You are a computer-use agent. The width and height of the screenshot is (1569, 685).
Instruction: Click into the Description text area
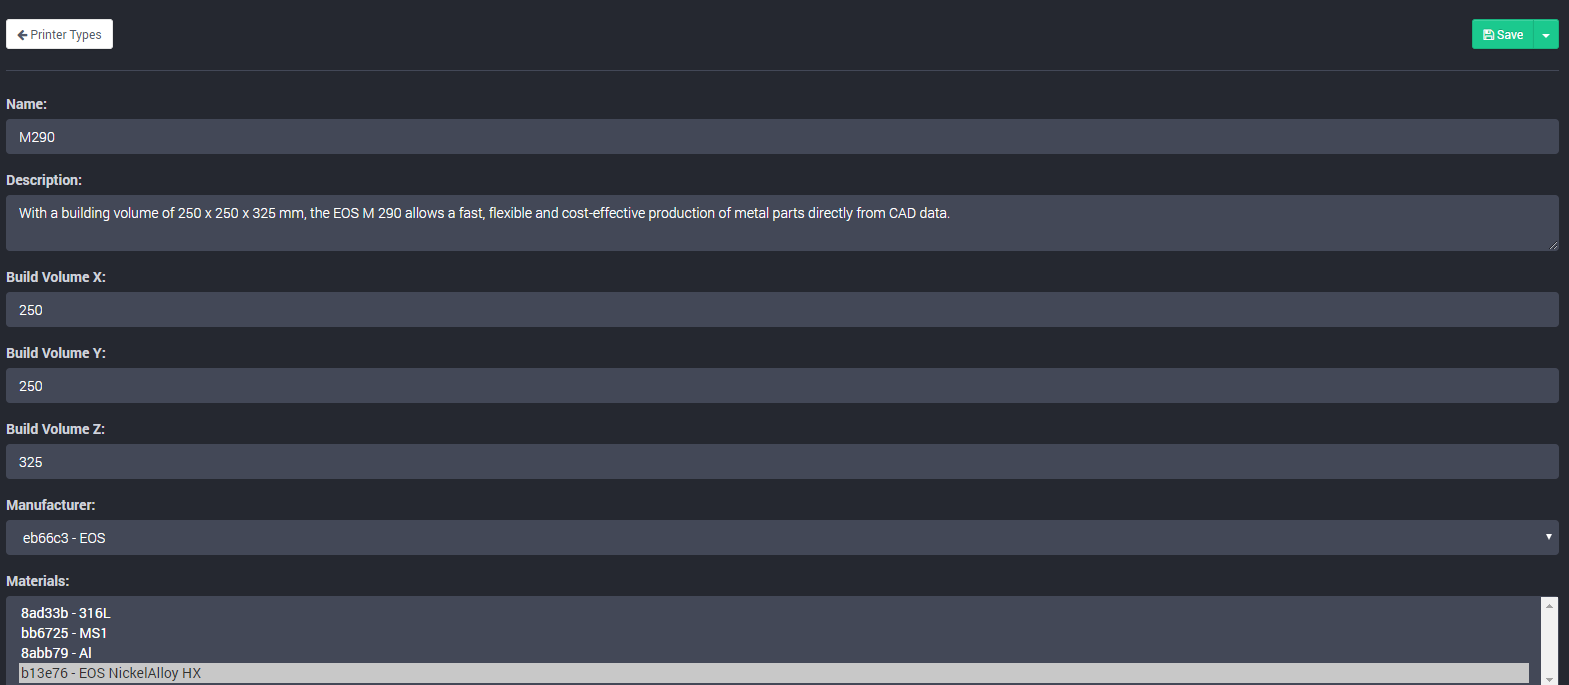pyautogui.click(x=782, y=222)
